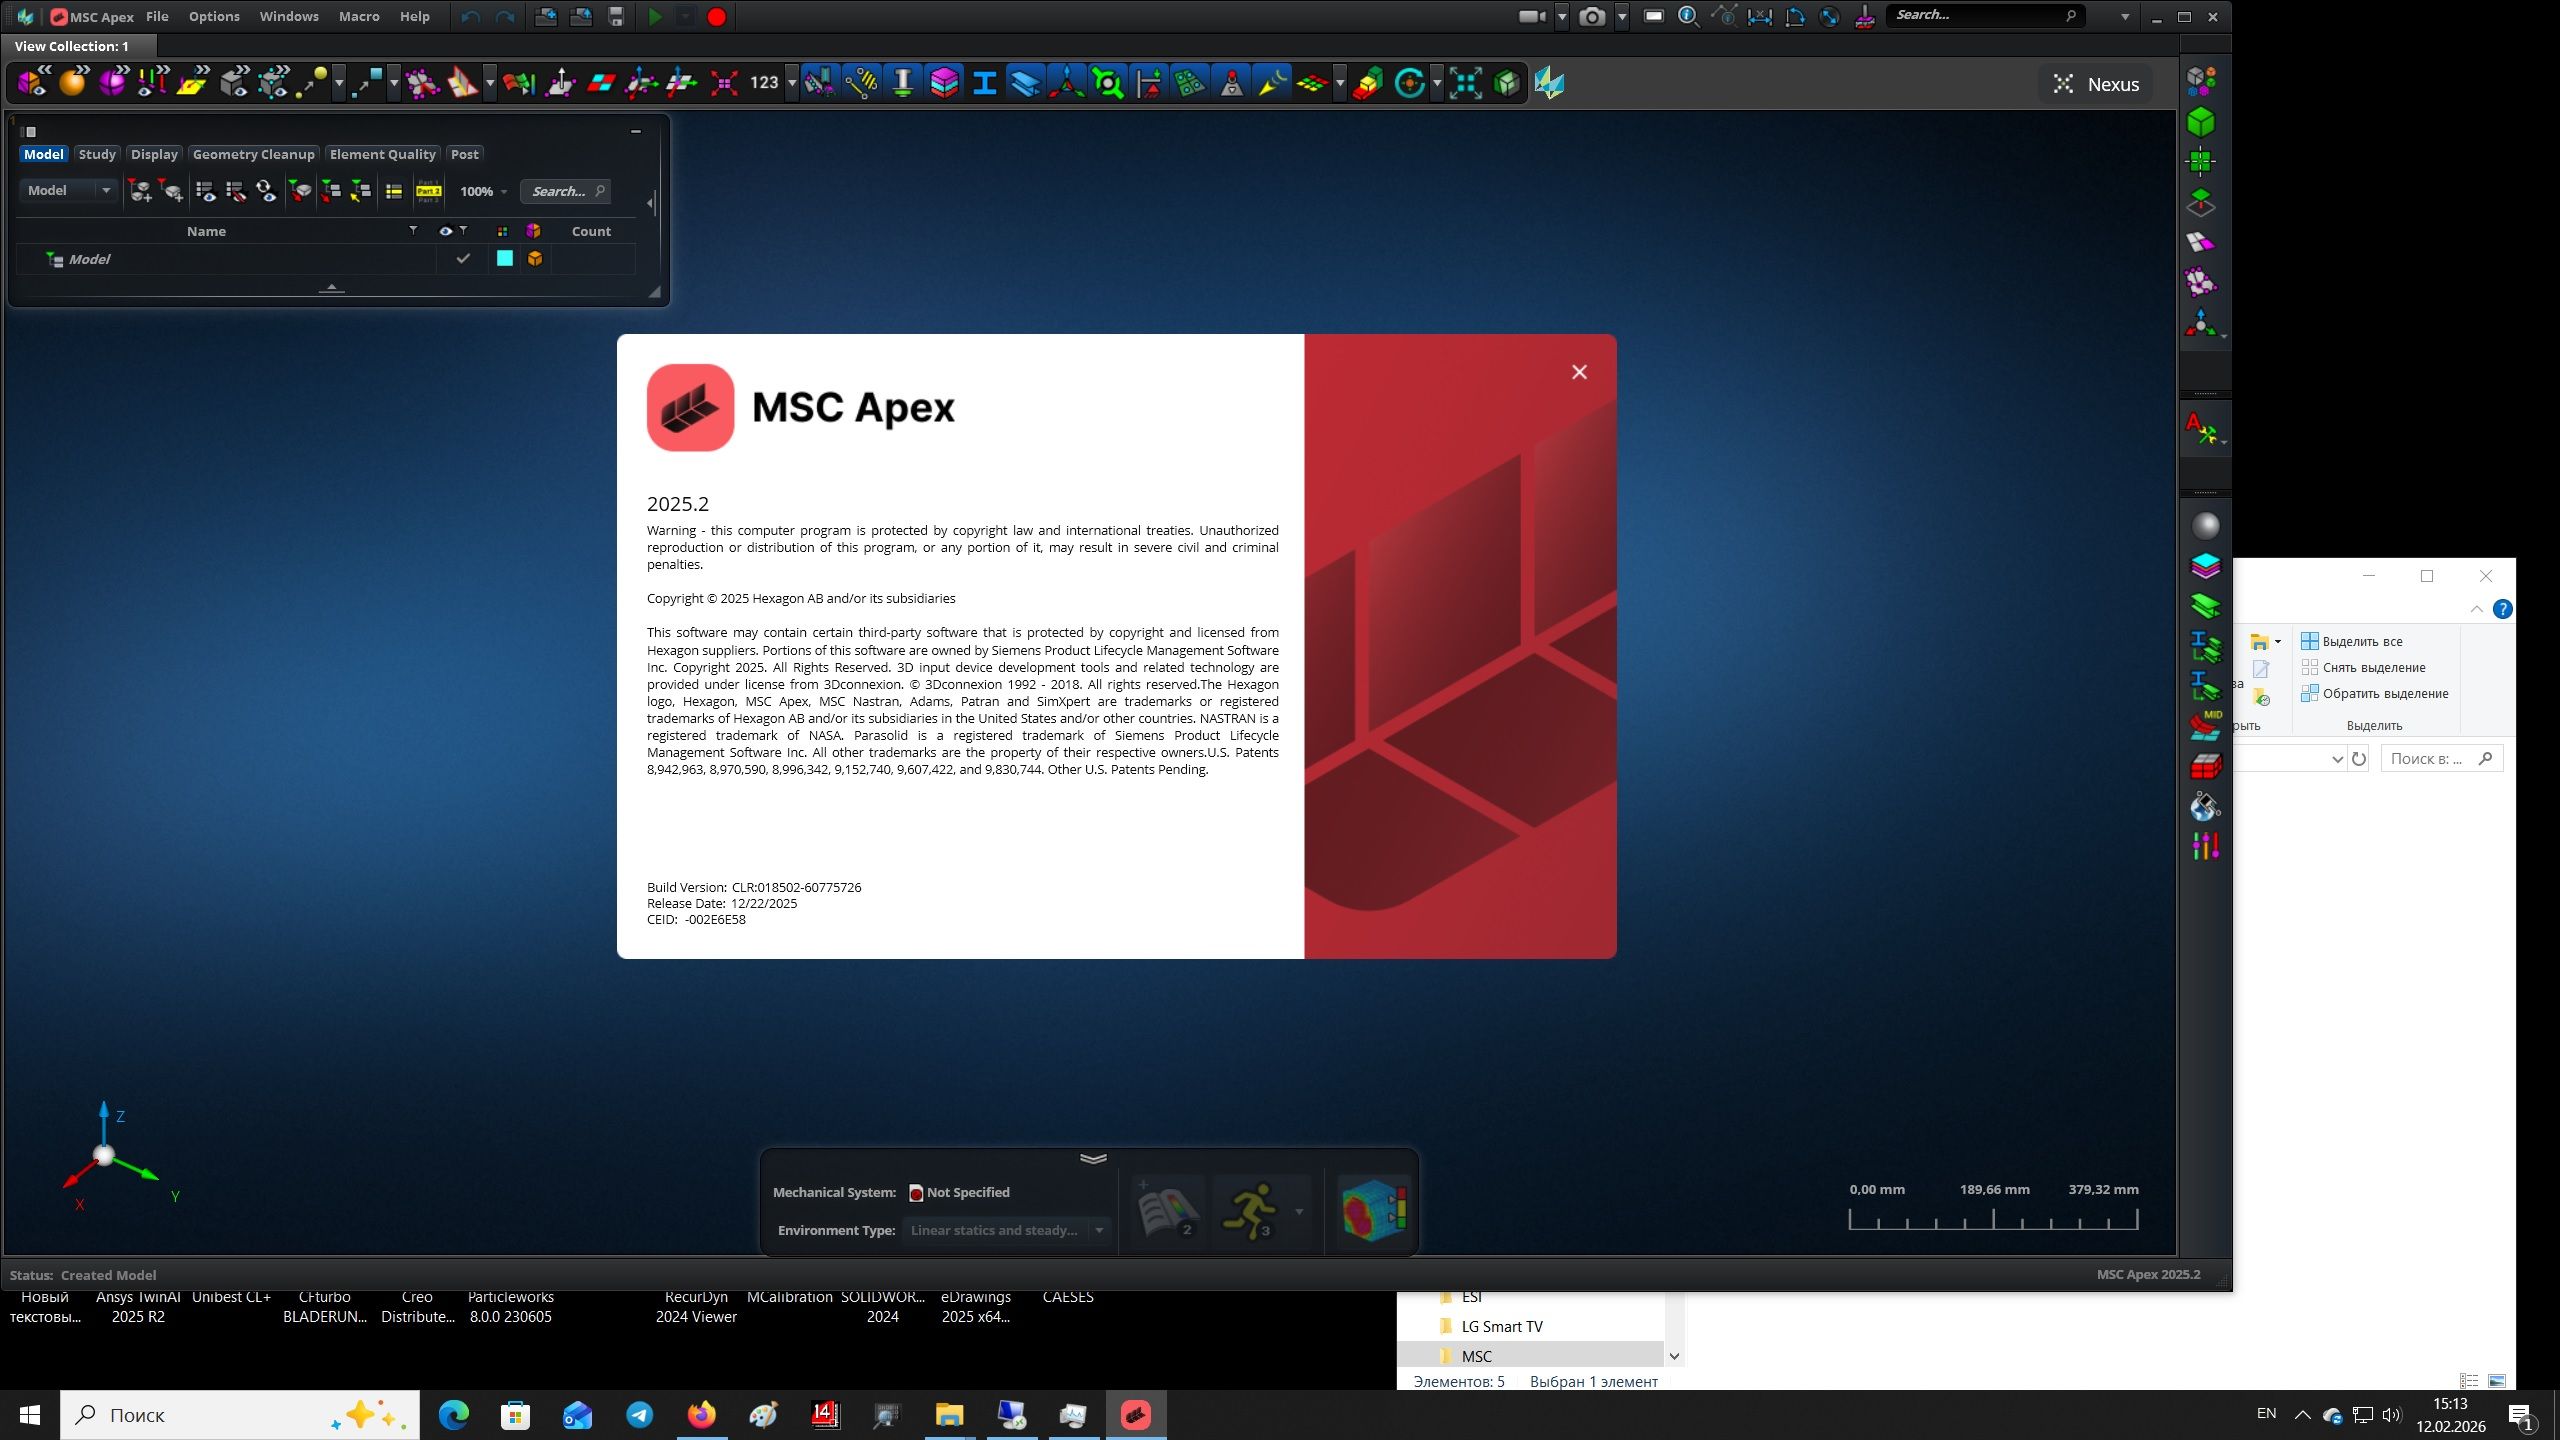The height and width of the screenshot is (1440, 2560).
Task: Click the eye visibility filter in the Name header
Action: tap(446, 230)
